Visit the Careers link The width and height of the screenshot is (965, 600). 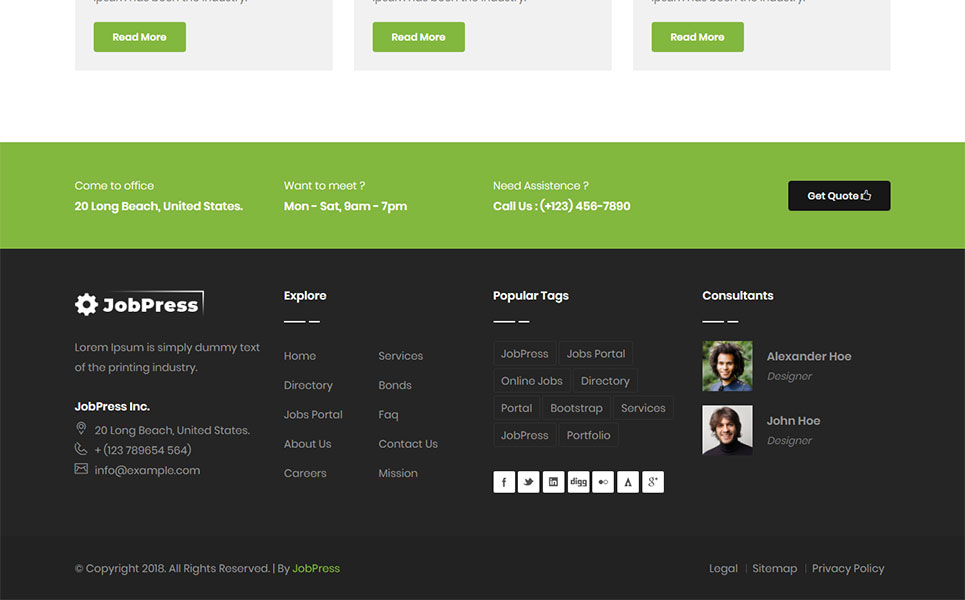(x=305, y=473)
